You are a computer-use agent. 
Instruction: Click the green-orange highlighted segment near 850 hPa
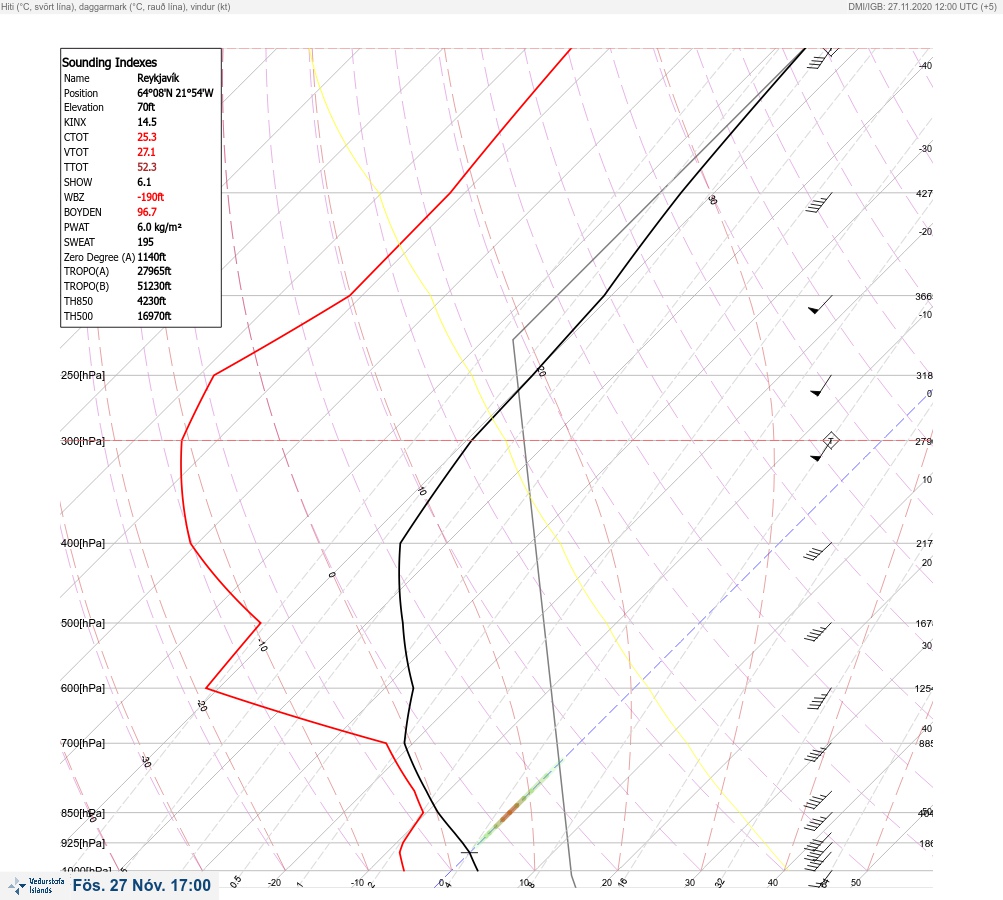[x=510, y=813]
